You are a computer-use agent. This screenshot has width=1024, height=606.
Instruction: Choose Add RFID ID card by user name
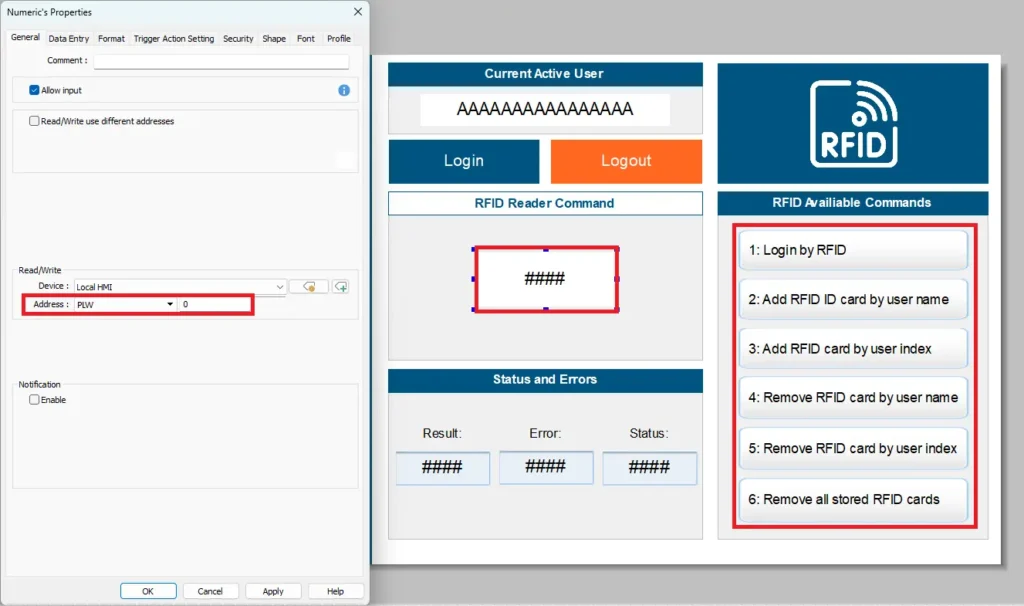pos(852,299)
